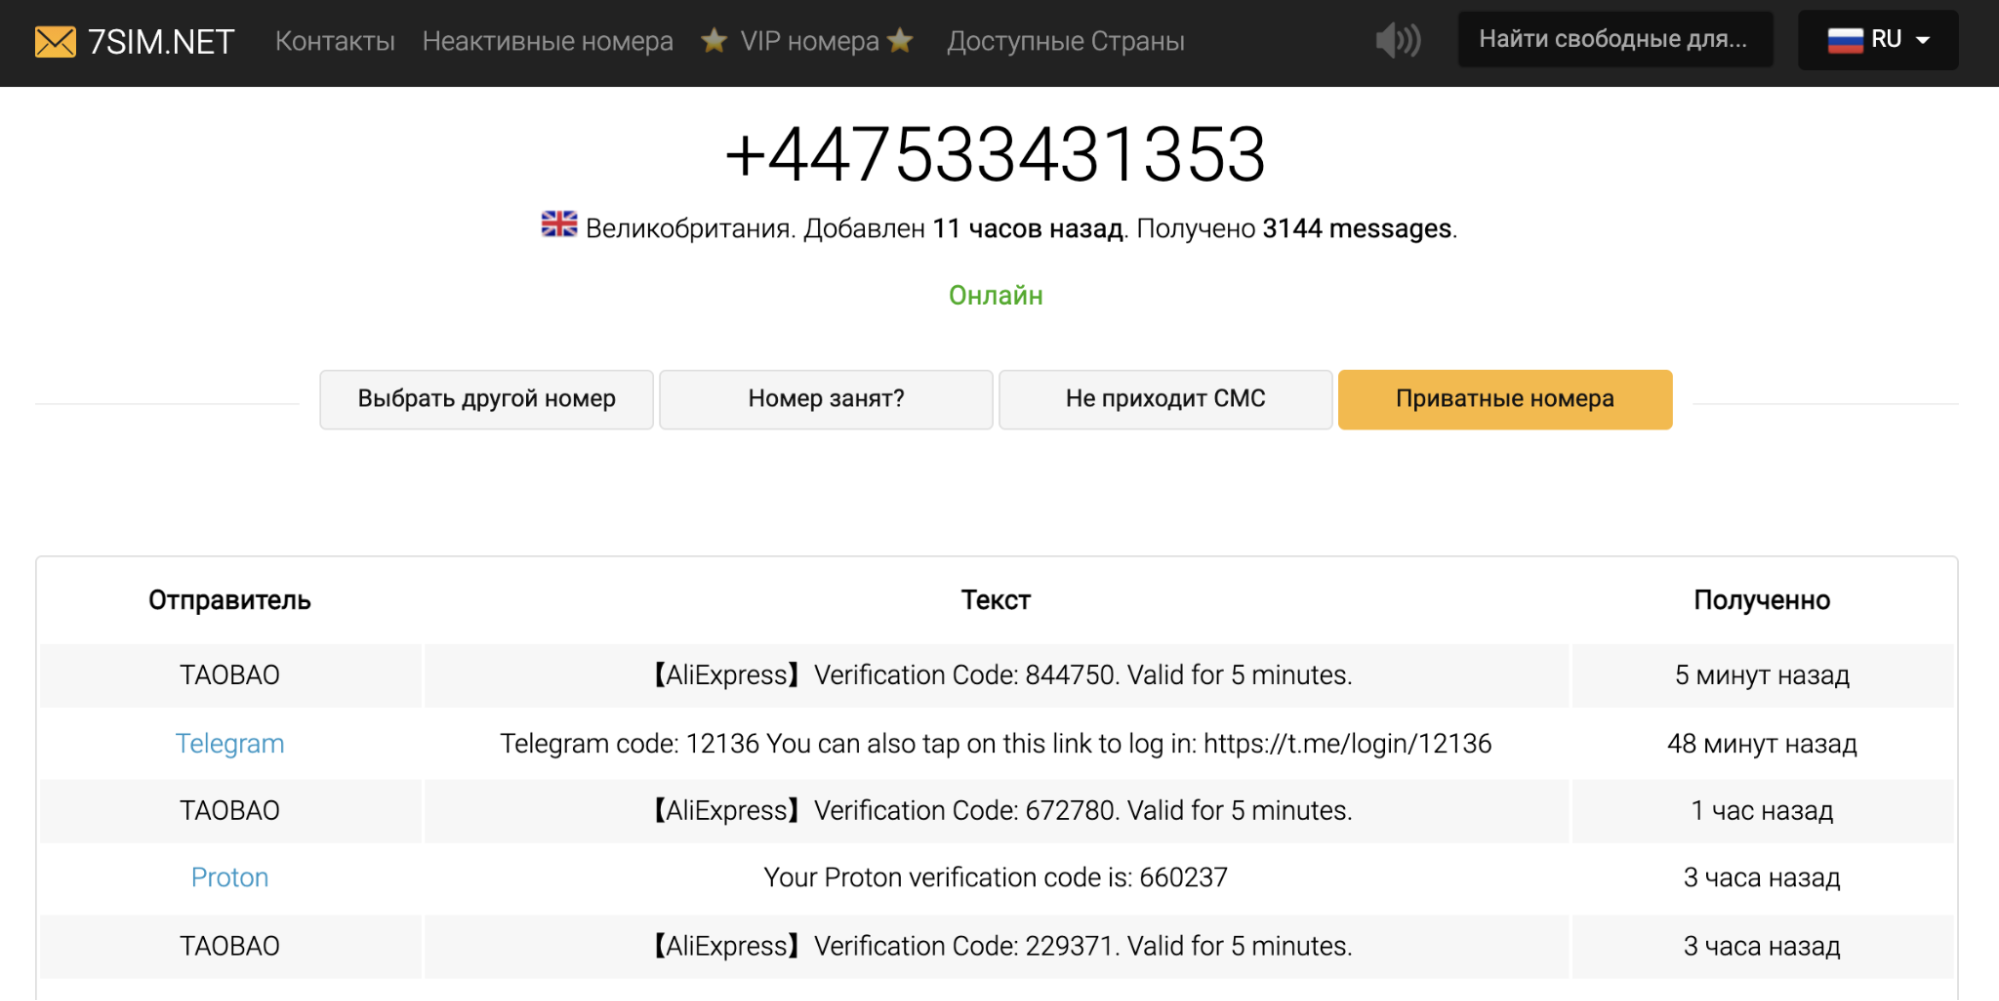Screen dimensions: 1999x1001
Task: Click 3 часа назад in Proton row
Action: point(1762,878)
